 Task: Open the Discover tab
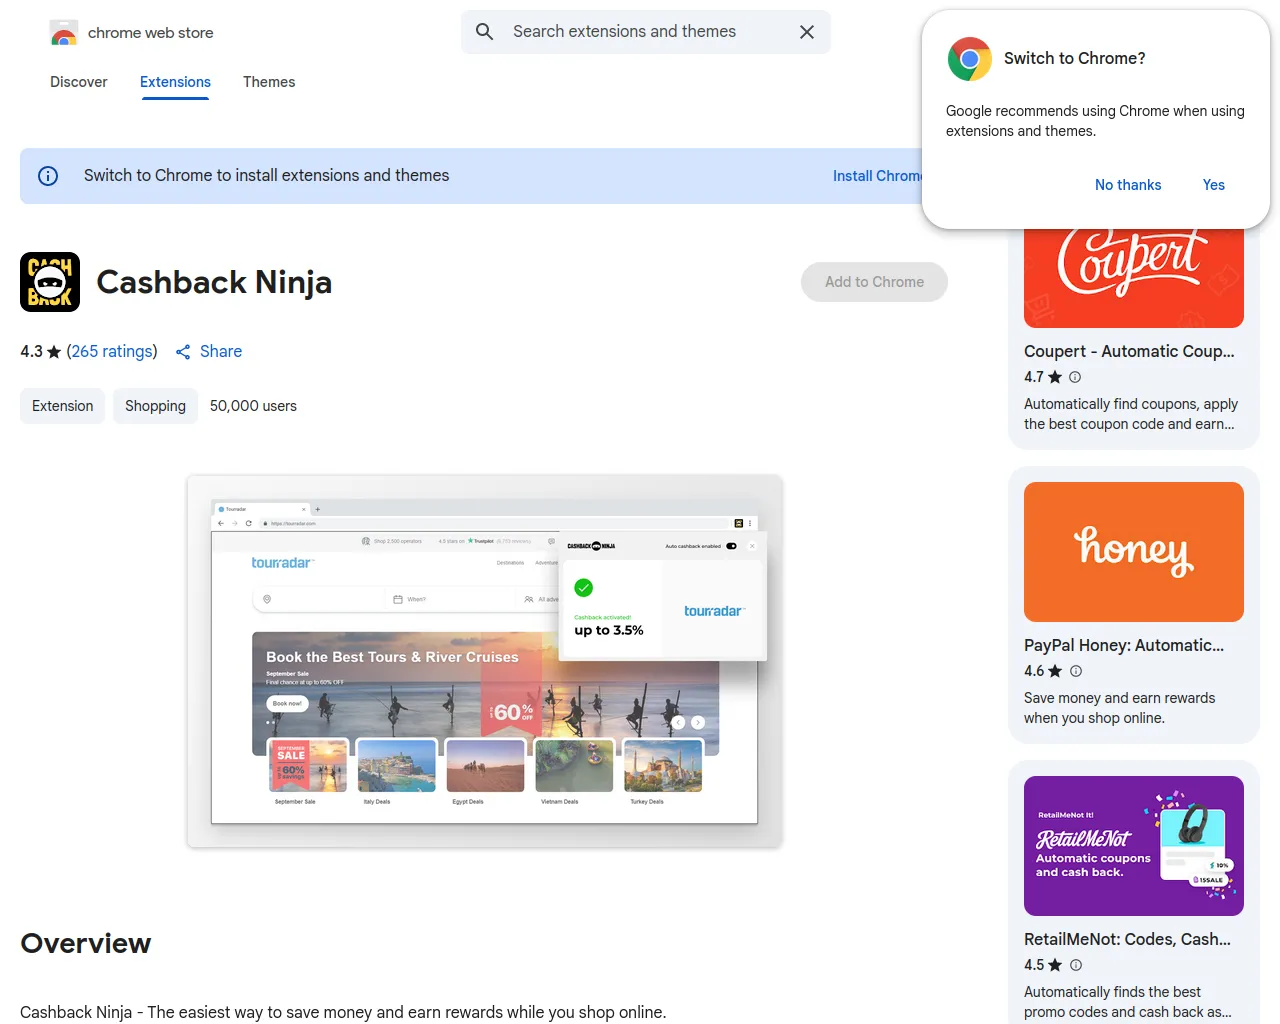(x=79, y=82)
